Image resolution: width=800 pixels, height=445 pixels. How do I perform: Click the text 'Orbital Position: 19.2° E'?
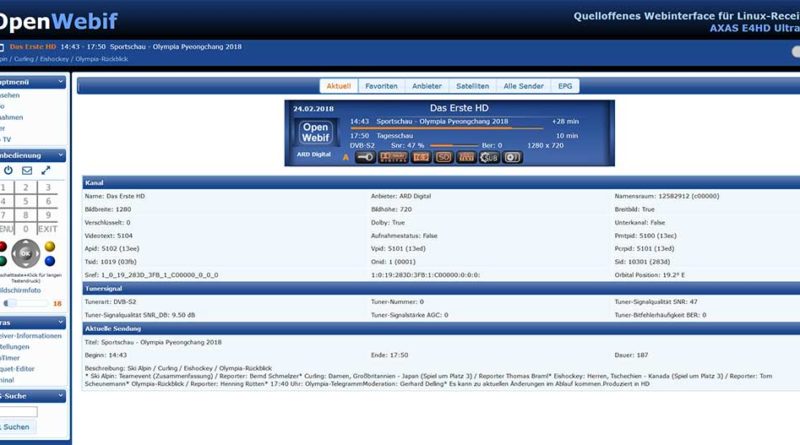649,275
